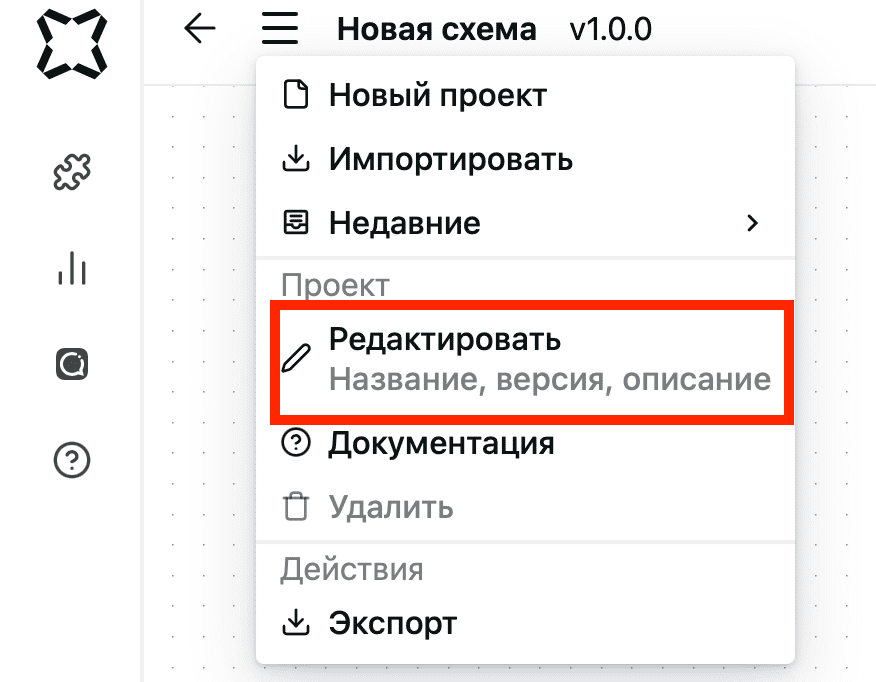The width and height of the screenshot is (876, 682).
Task: Toggle the hamburger menu icon
Action: pos(279,28)
